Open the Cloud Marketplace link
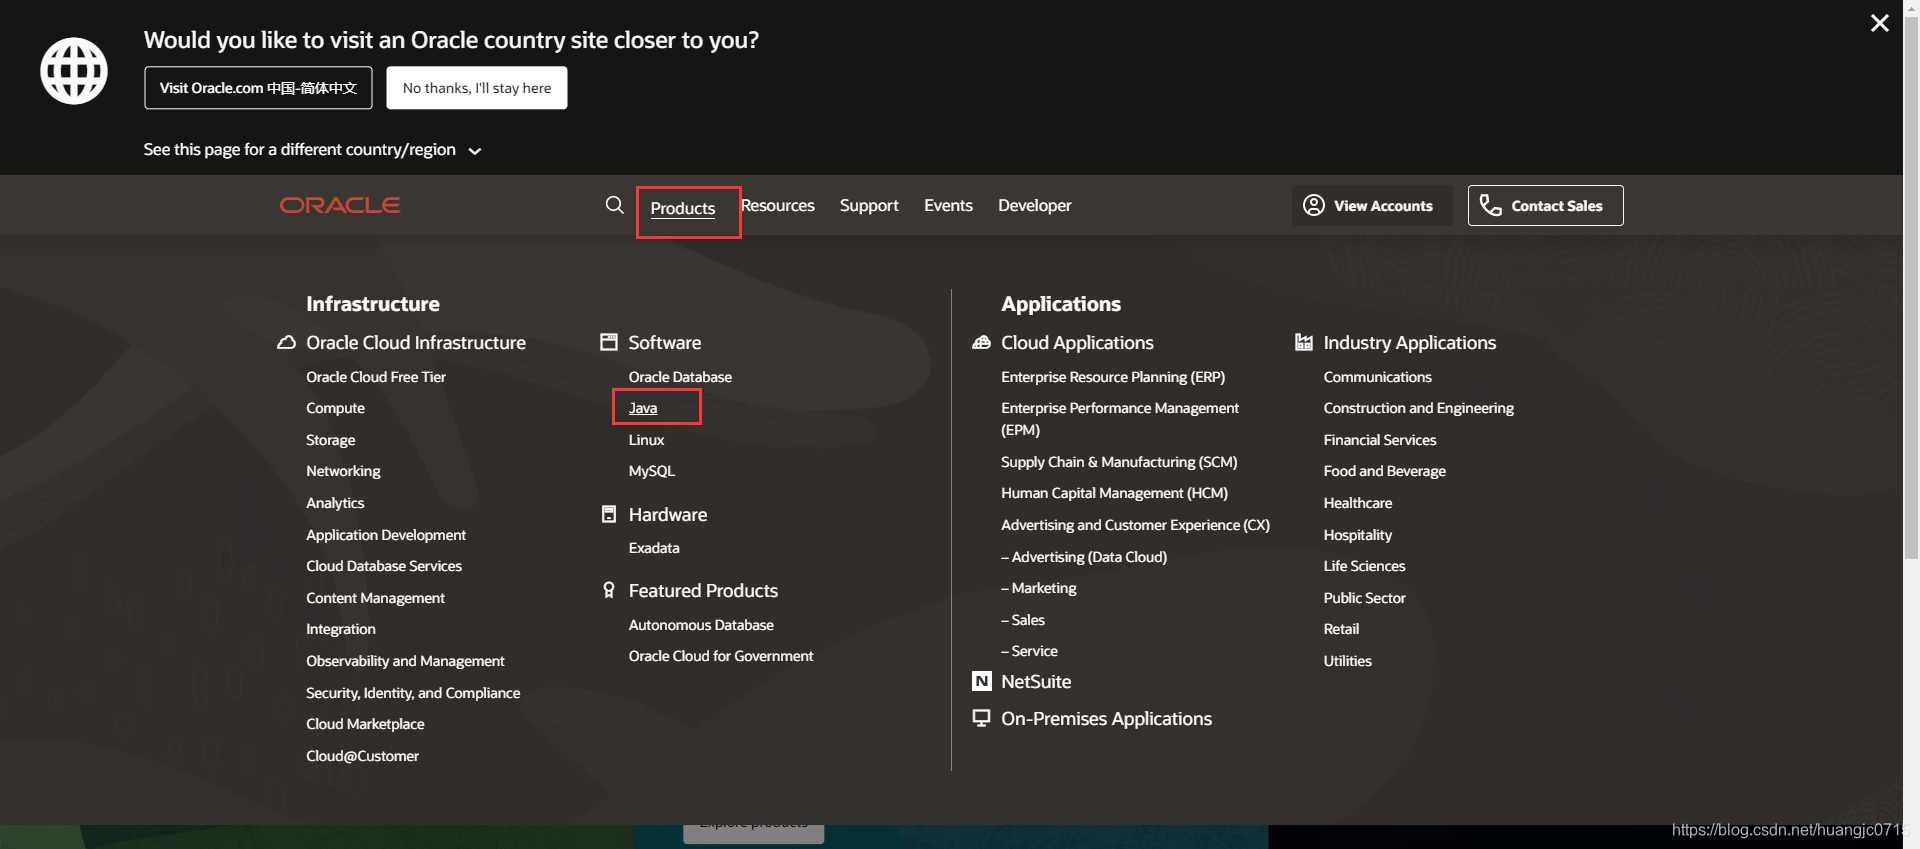 365,724
